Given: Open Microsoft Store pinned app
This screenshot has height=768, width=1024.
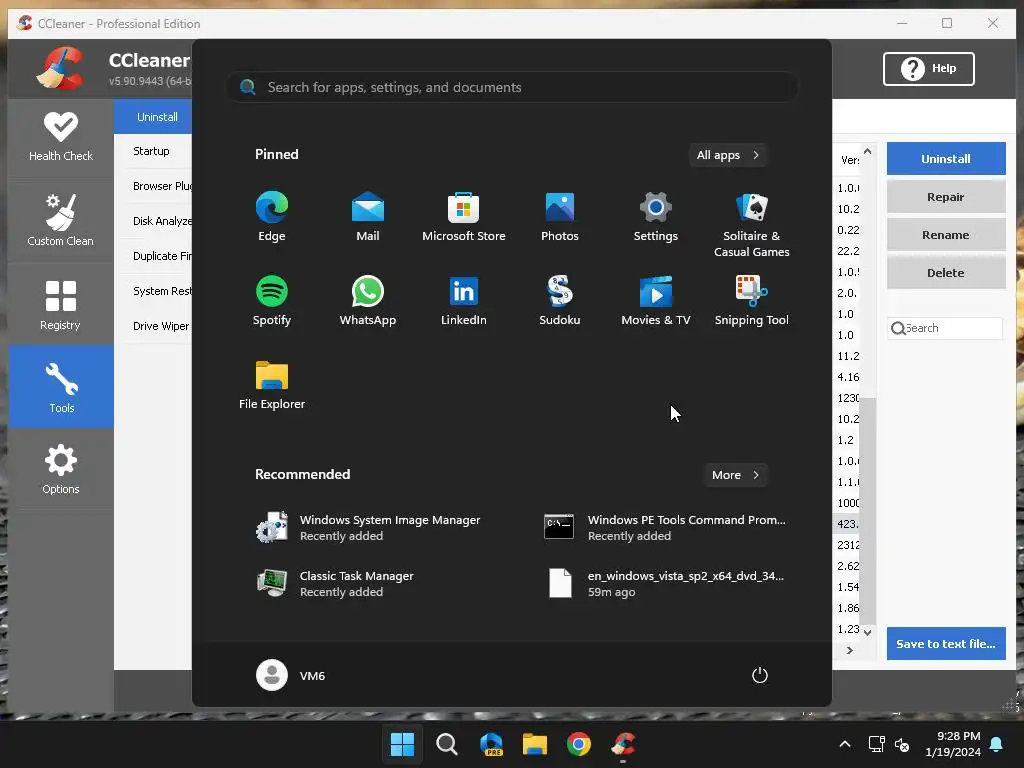Looking at the screenshot, I should point(464,217).
